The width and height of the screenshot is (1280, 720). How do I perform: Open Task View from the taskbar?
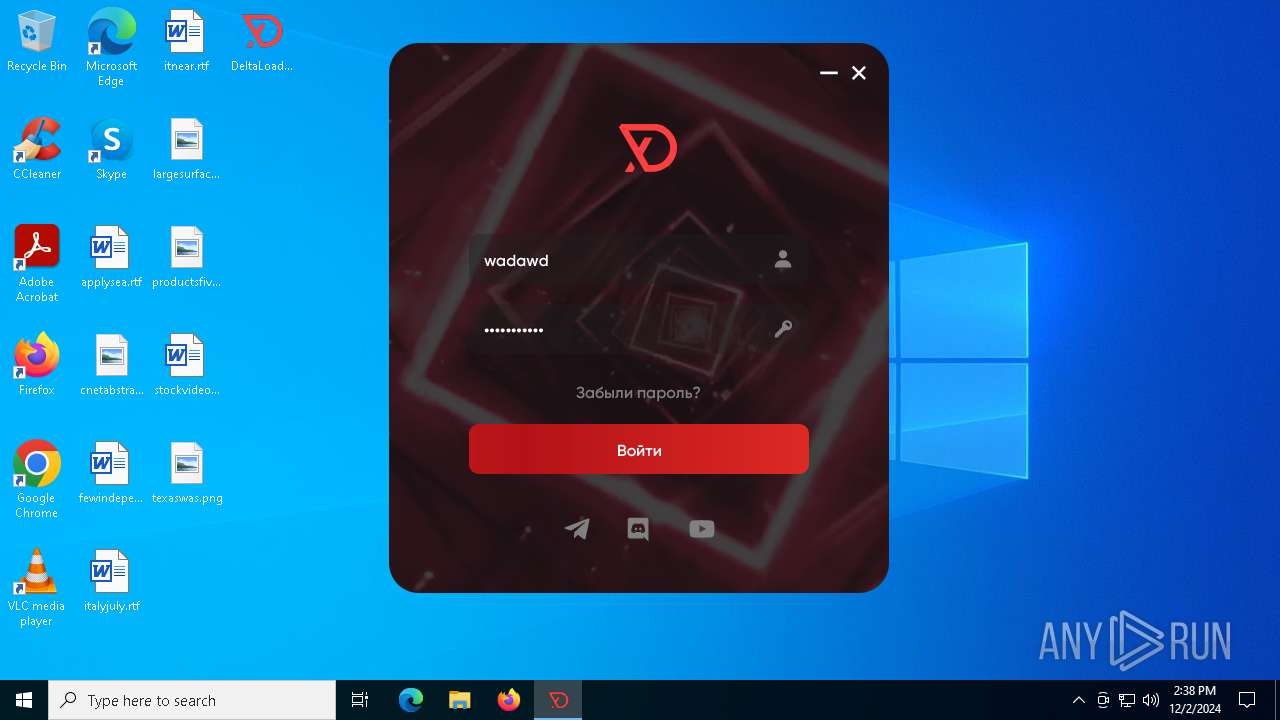tap(360, 700)
